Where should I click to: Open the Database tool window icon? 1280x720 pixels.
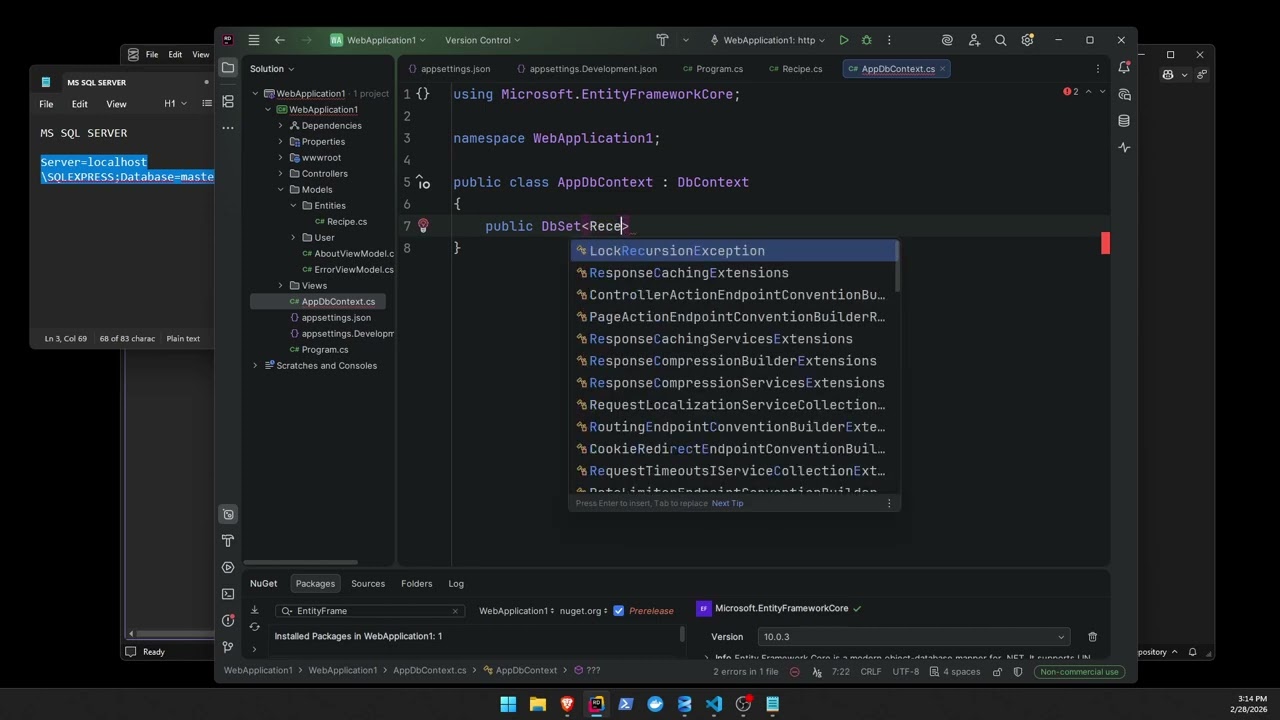coord(1124,121)
